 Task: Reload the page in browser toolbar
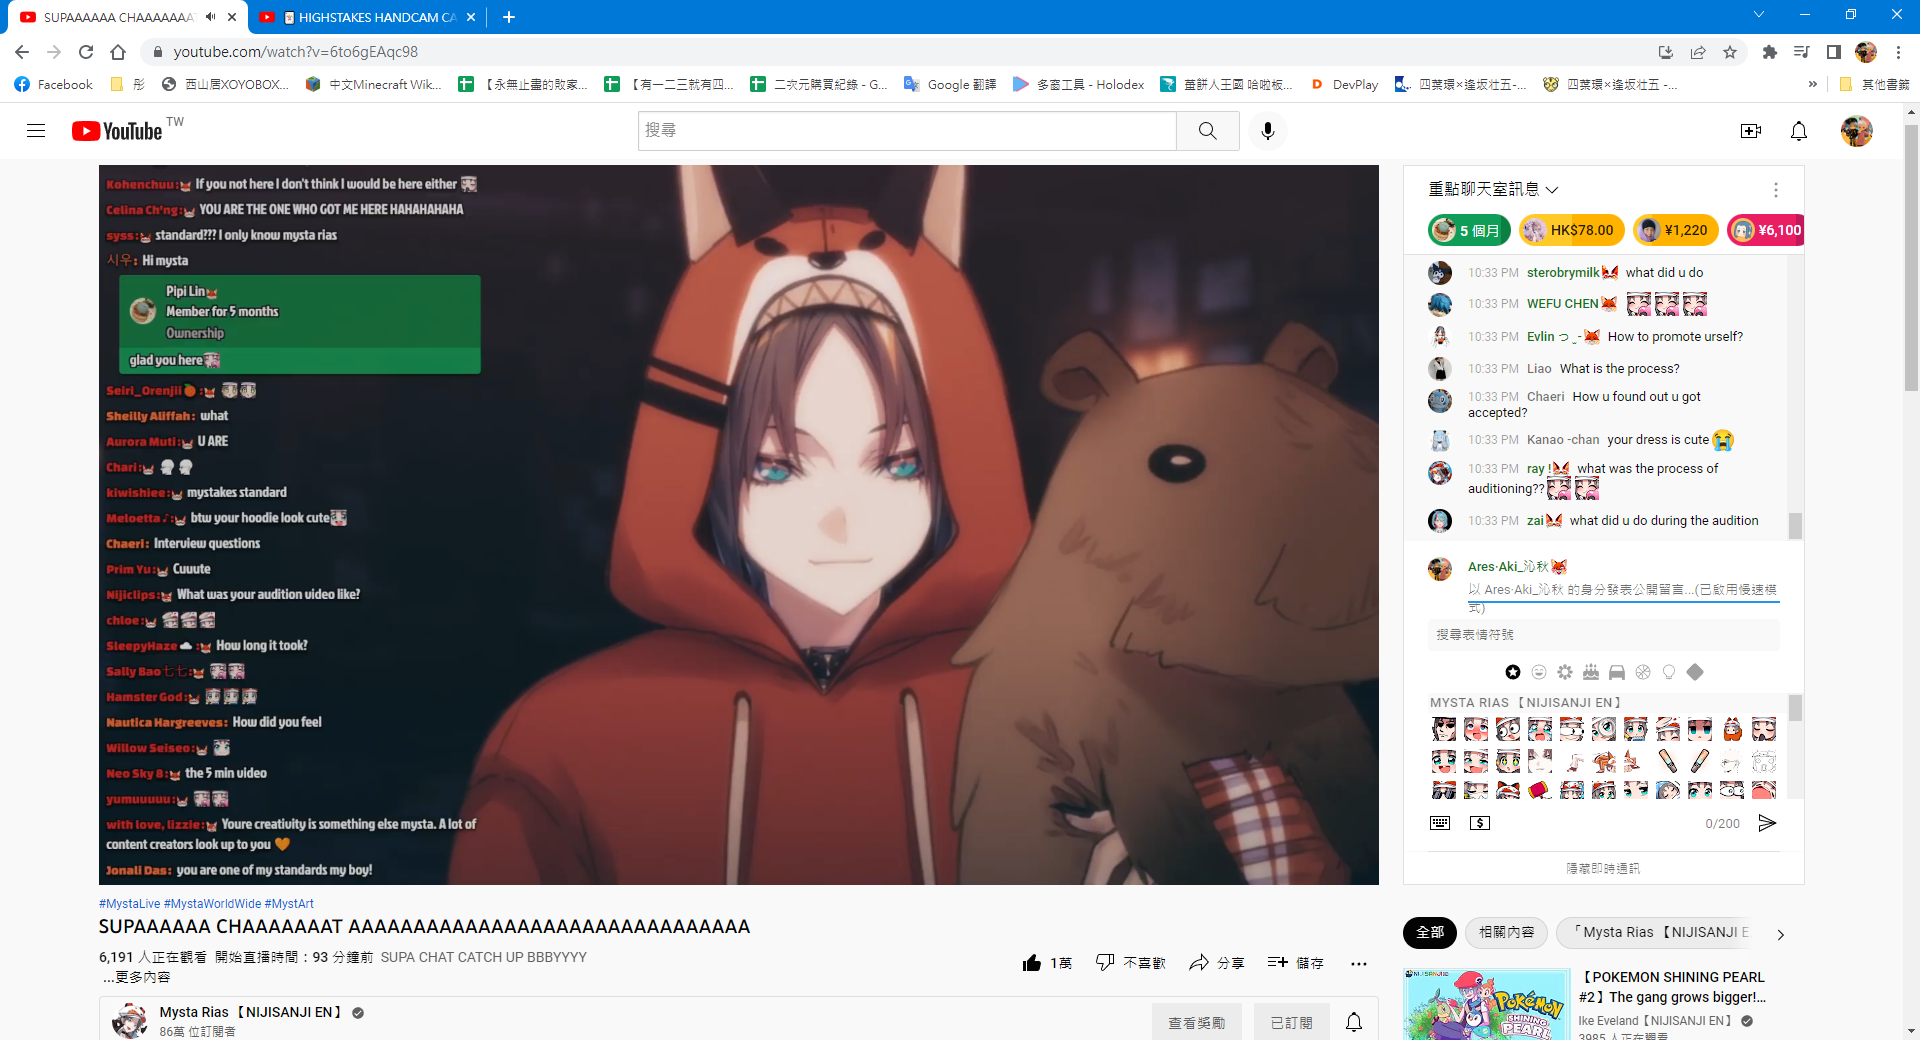86,52
